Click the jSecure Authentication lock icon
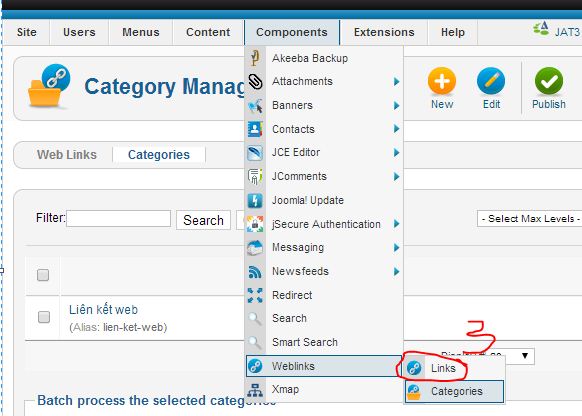This screenshot has width=582, height=416. click(255, 224)
